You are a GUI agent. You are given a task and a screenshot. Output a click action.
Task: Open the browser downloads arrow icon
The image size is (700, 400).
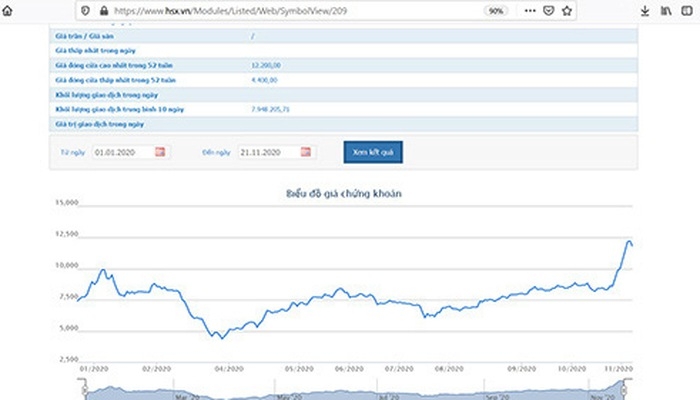click(x=645, y=11)
